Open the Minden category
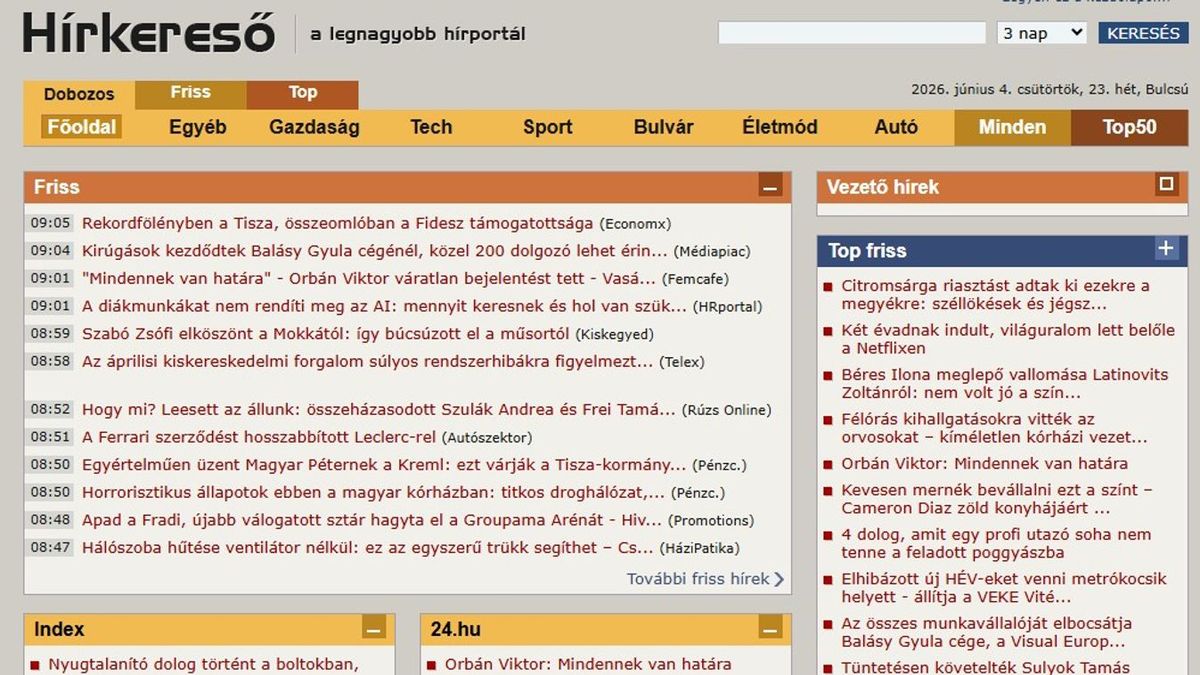Screen dimensions: 1200x675 pyautogui.click(x=1012, y=127)
